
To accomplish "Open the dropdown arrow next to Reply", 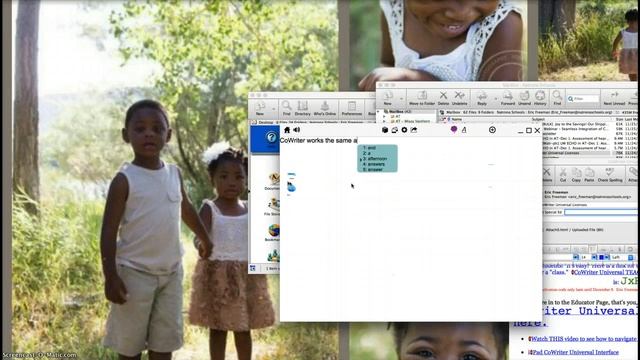I will pyautogui.click(x=495, y=98).
